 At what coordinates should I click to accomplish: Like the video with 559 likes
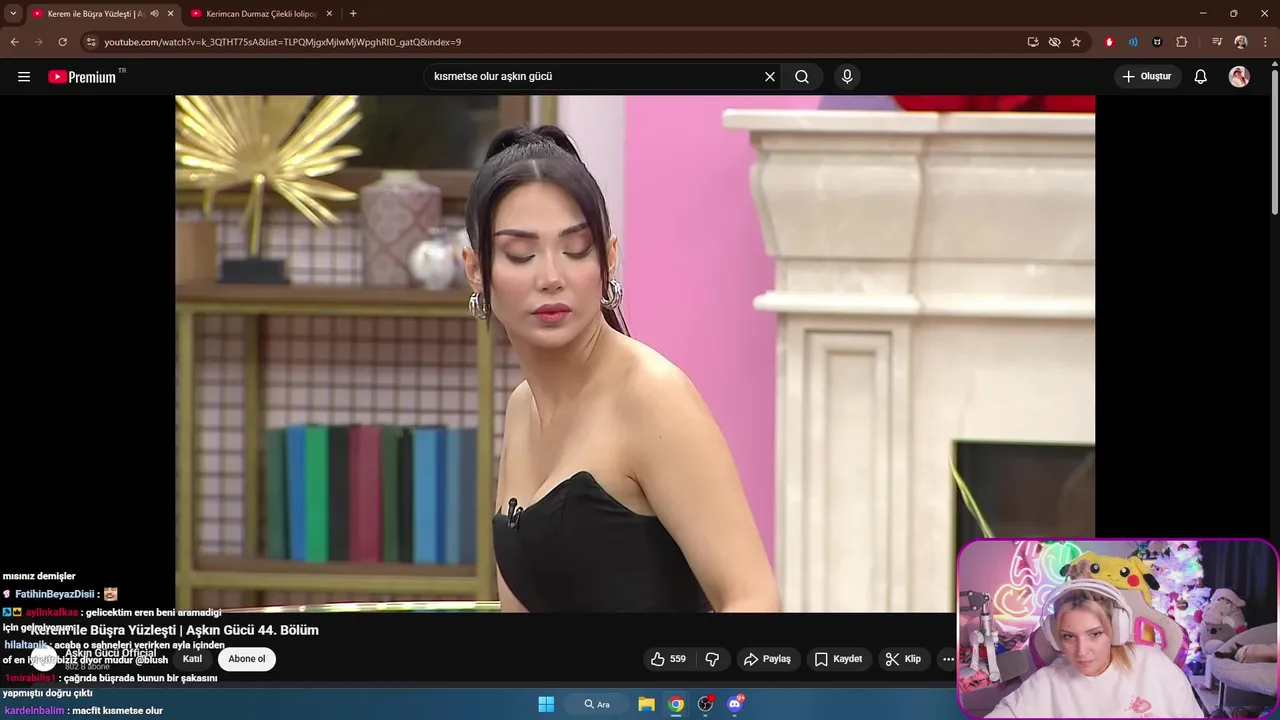click(x=668, y=659)
